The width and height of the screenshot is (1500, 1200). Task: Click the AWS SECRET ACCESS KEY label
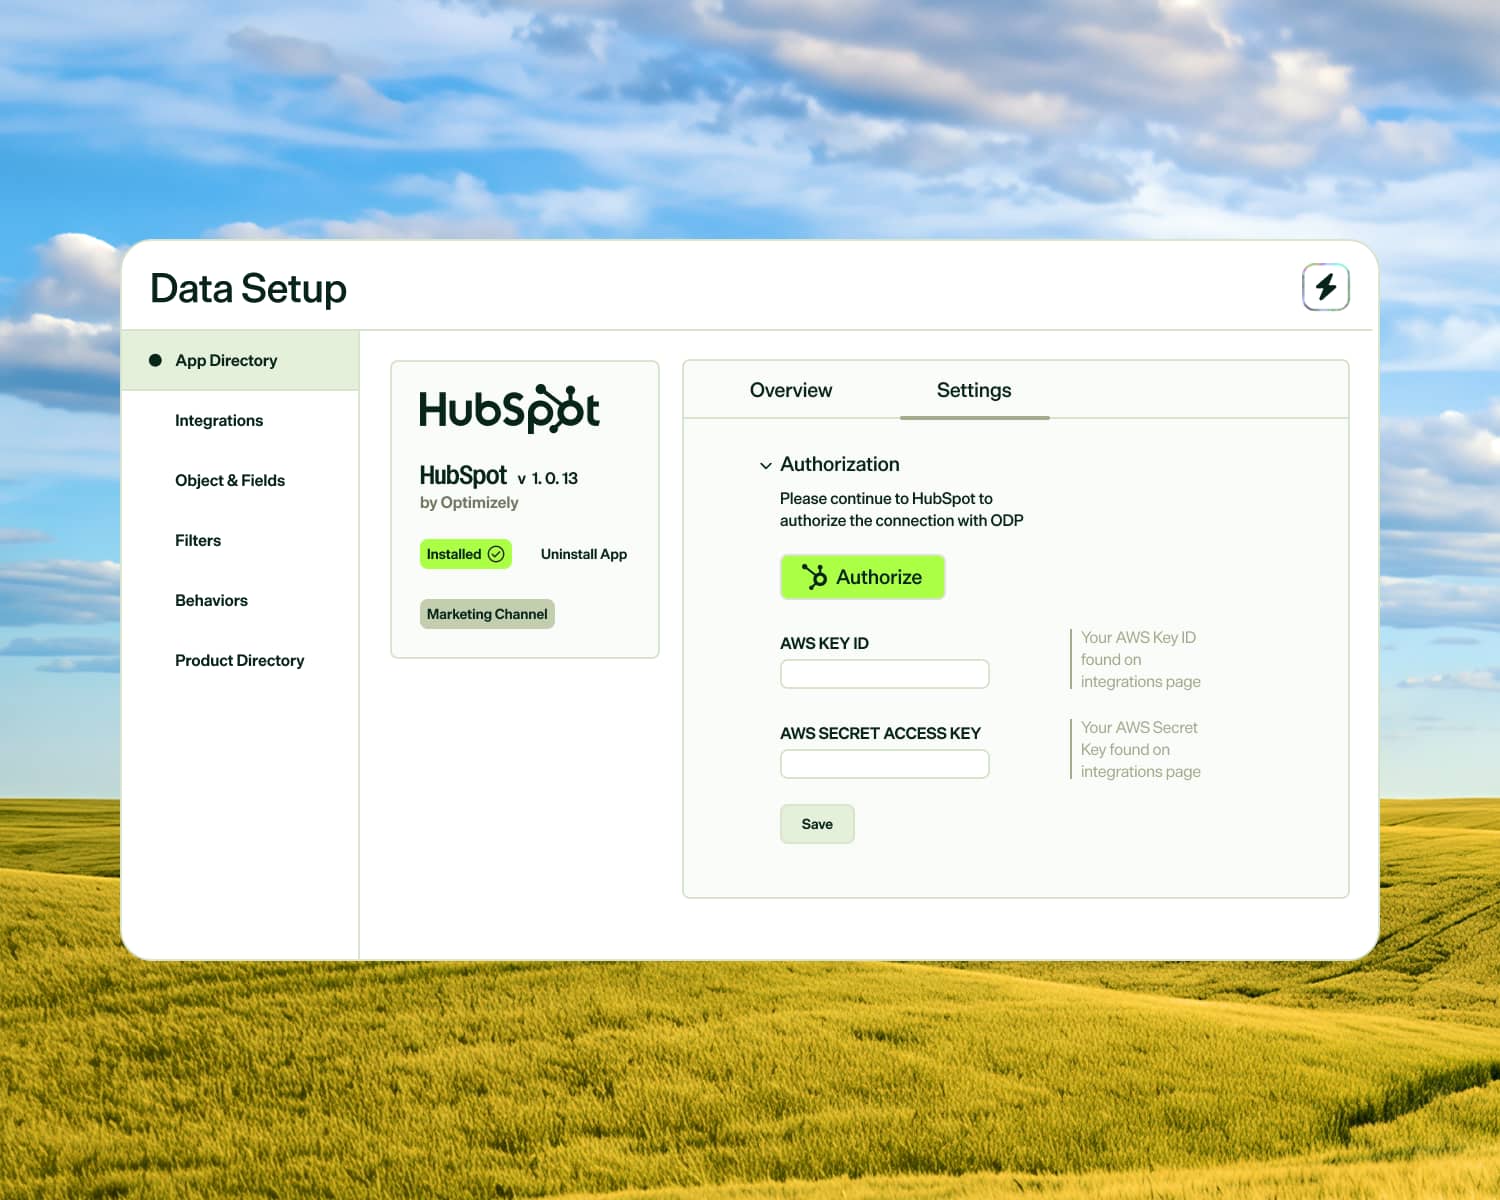880,733
